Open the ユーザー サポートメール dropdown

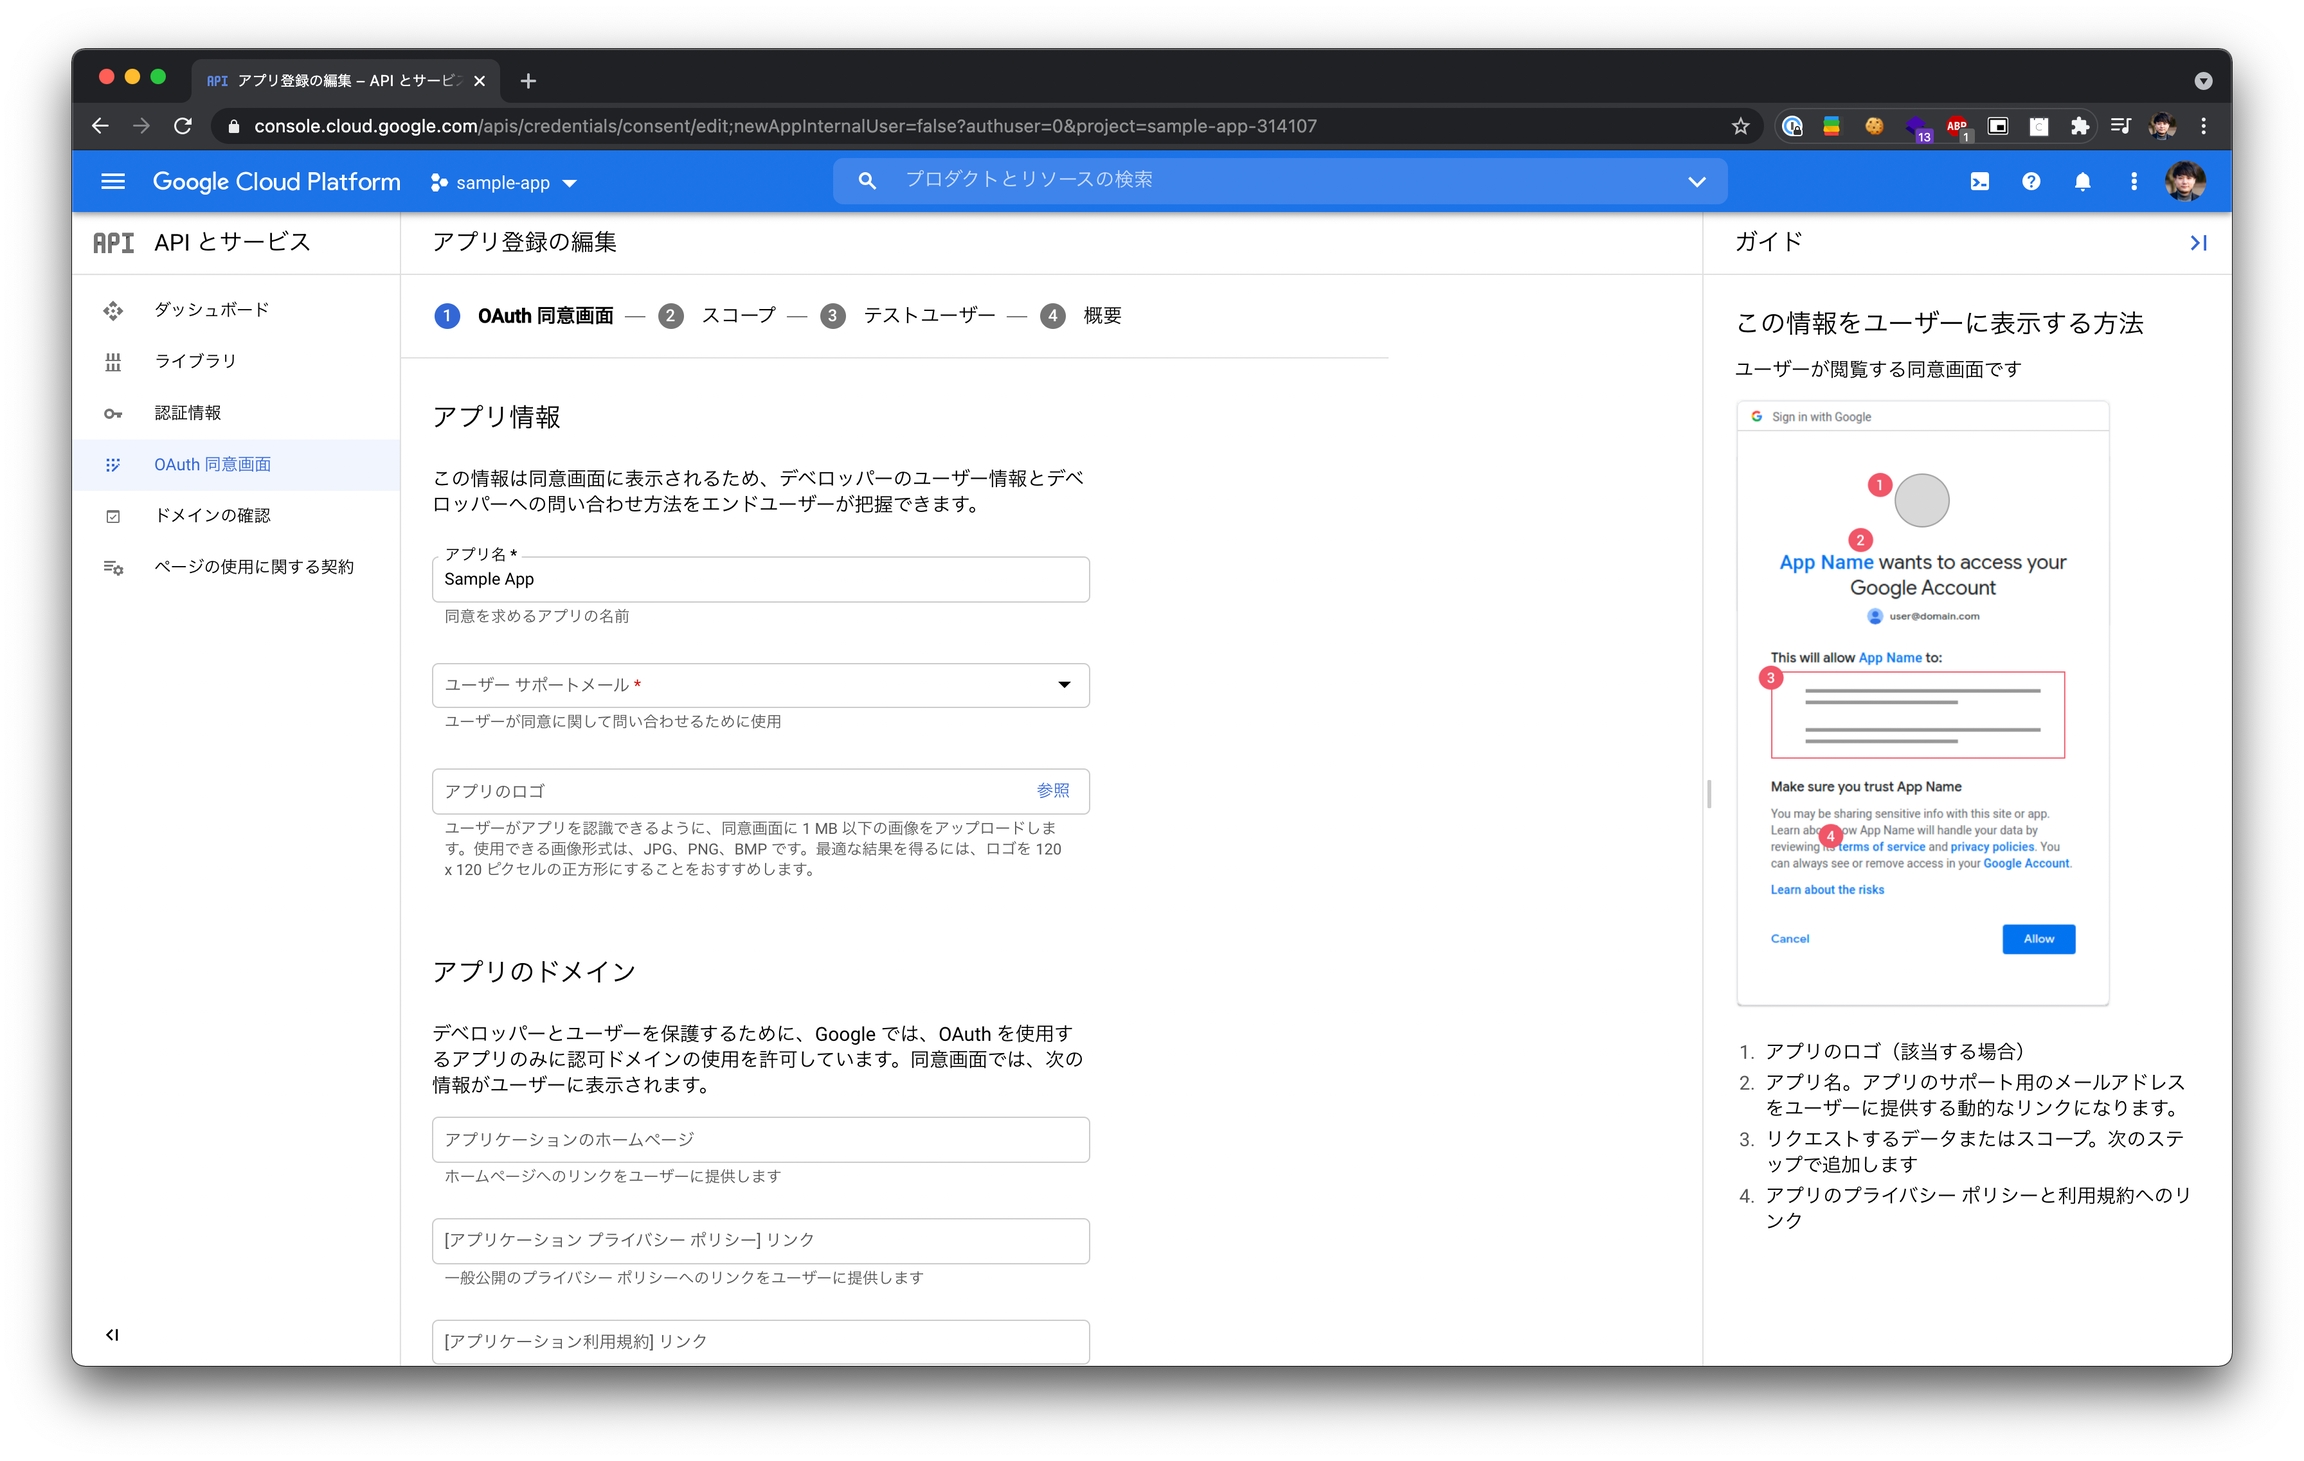click(x=760, y=685)
